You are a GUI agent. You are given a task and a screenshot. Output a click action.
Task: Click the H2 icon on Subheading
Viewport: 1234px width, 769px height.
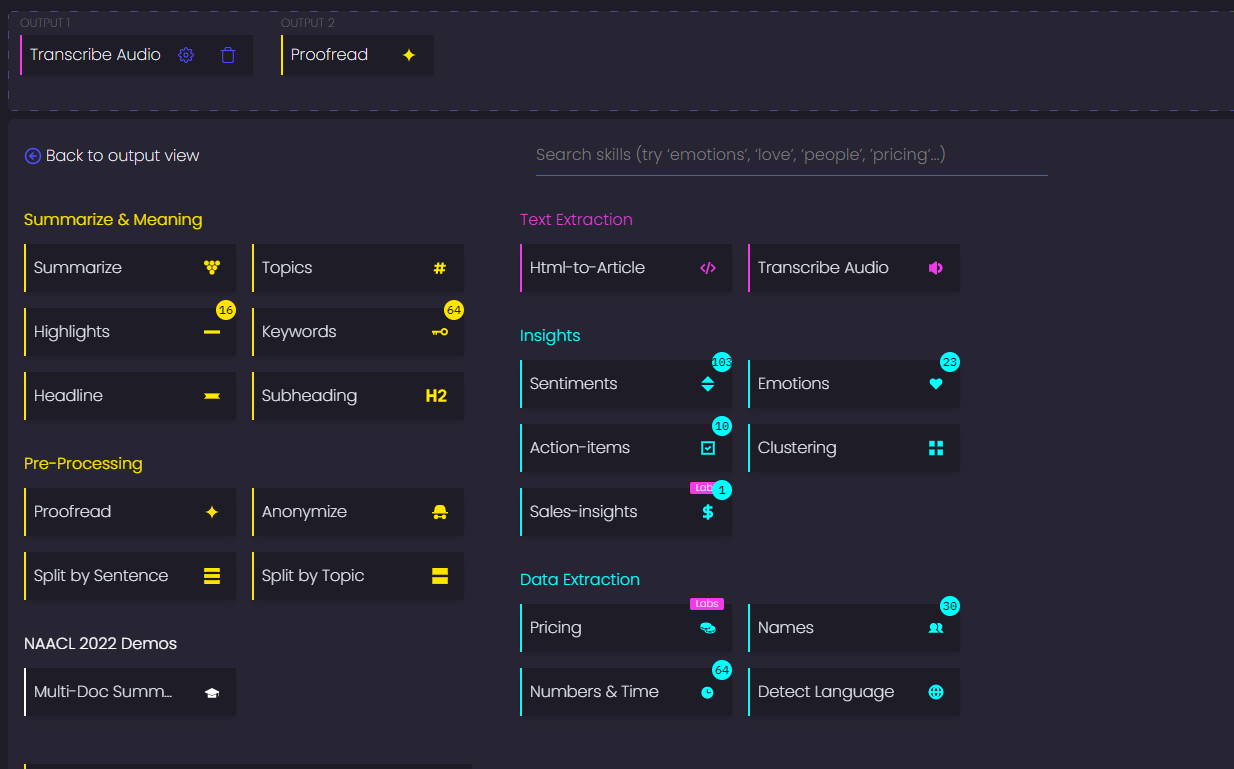436,396
